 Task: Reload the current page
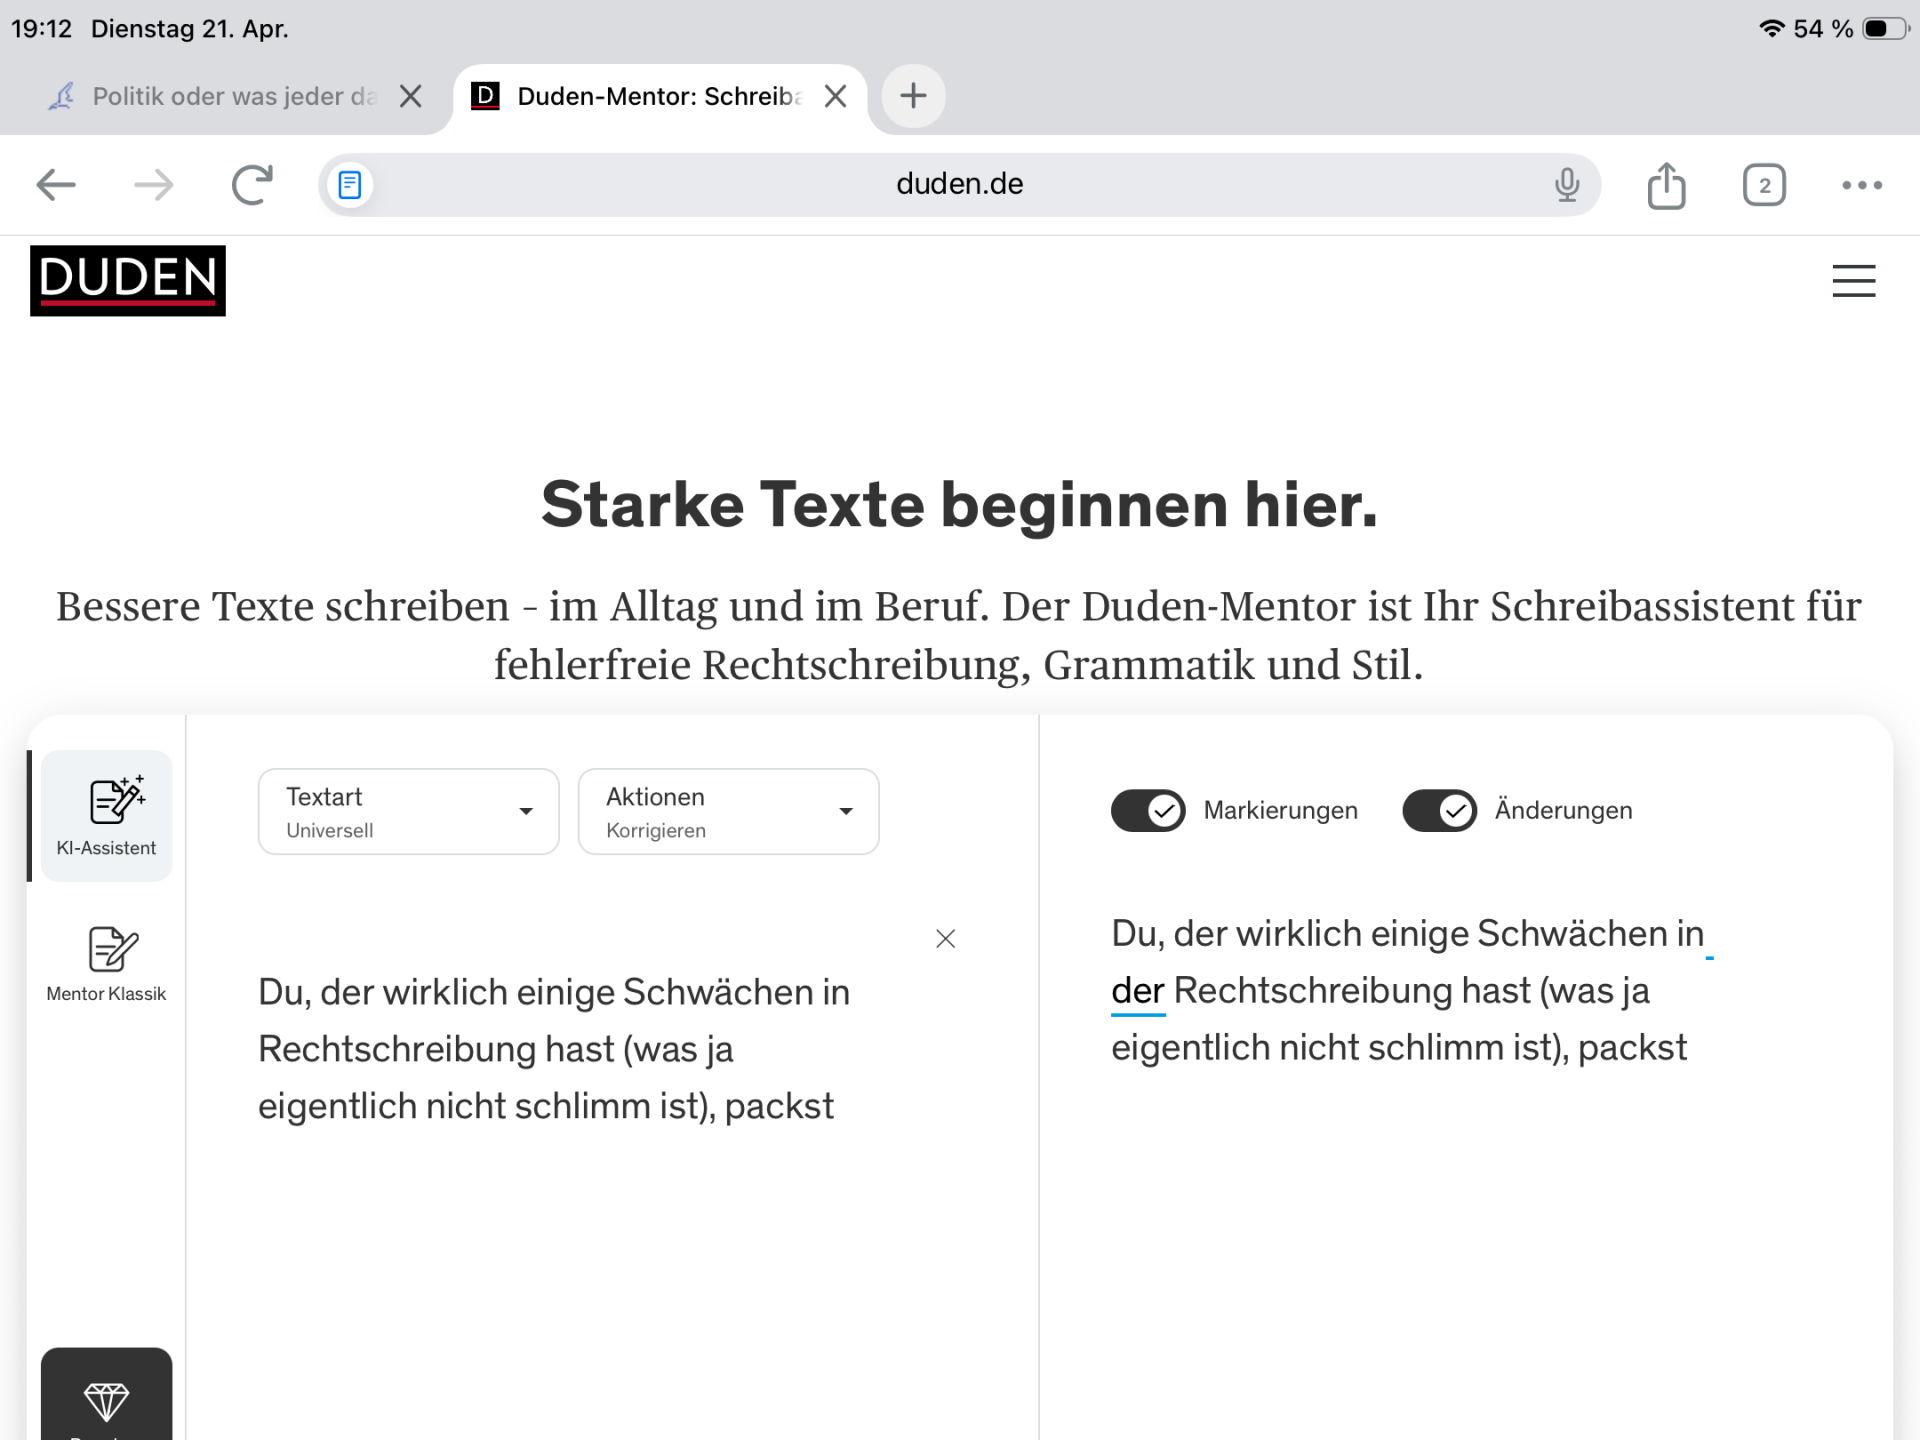pos(252,185)
